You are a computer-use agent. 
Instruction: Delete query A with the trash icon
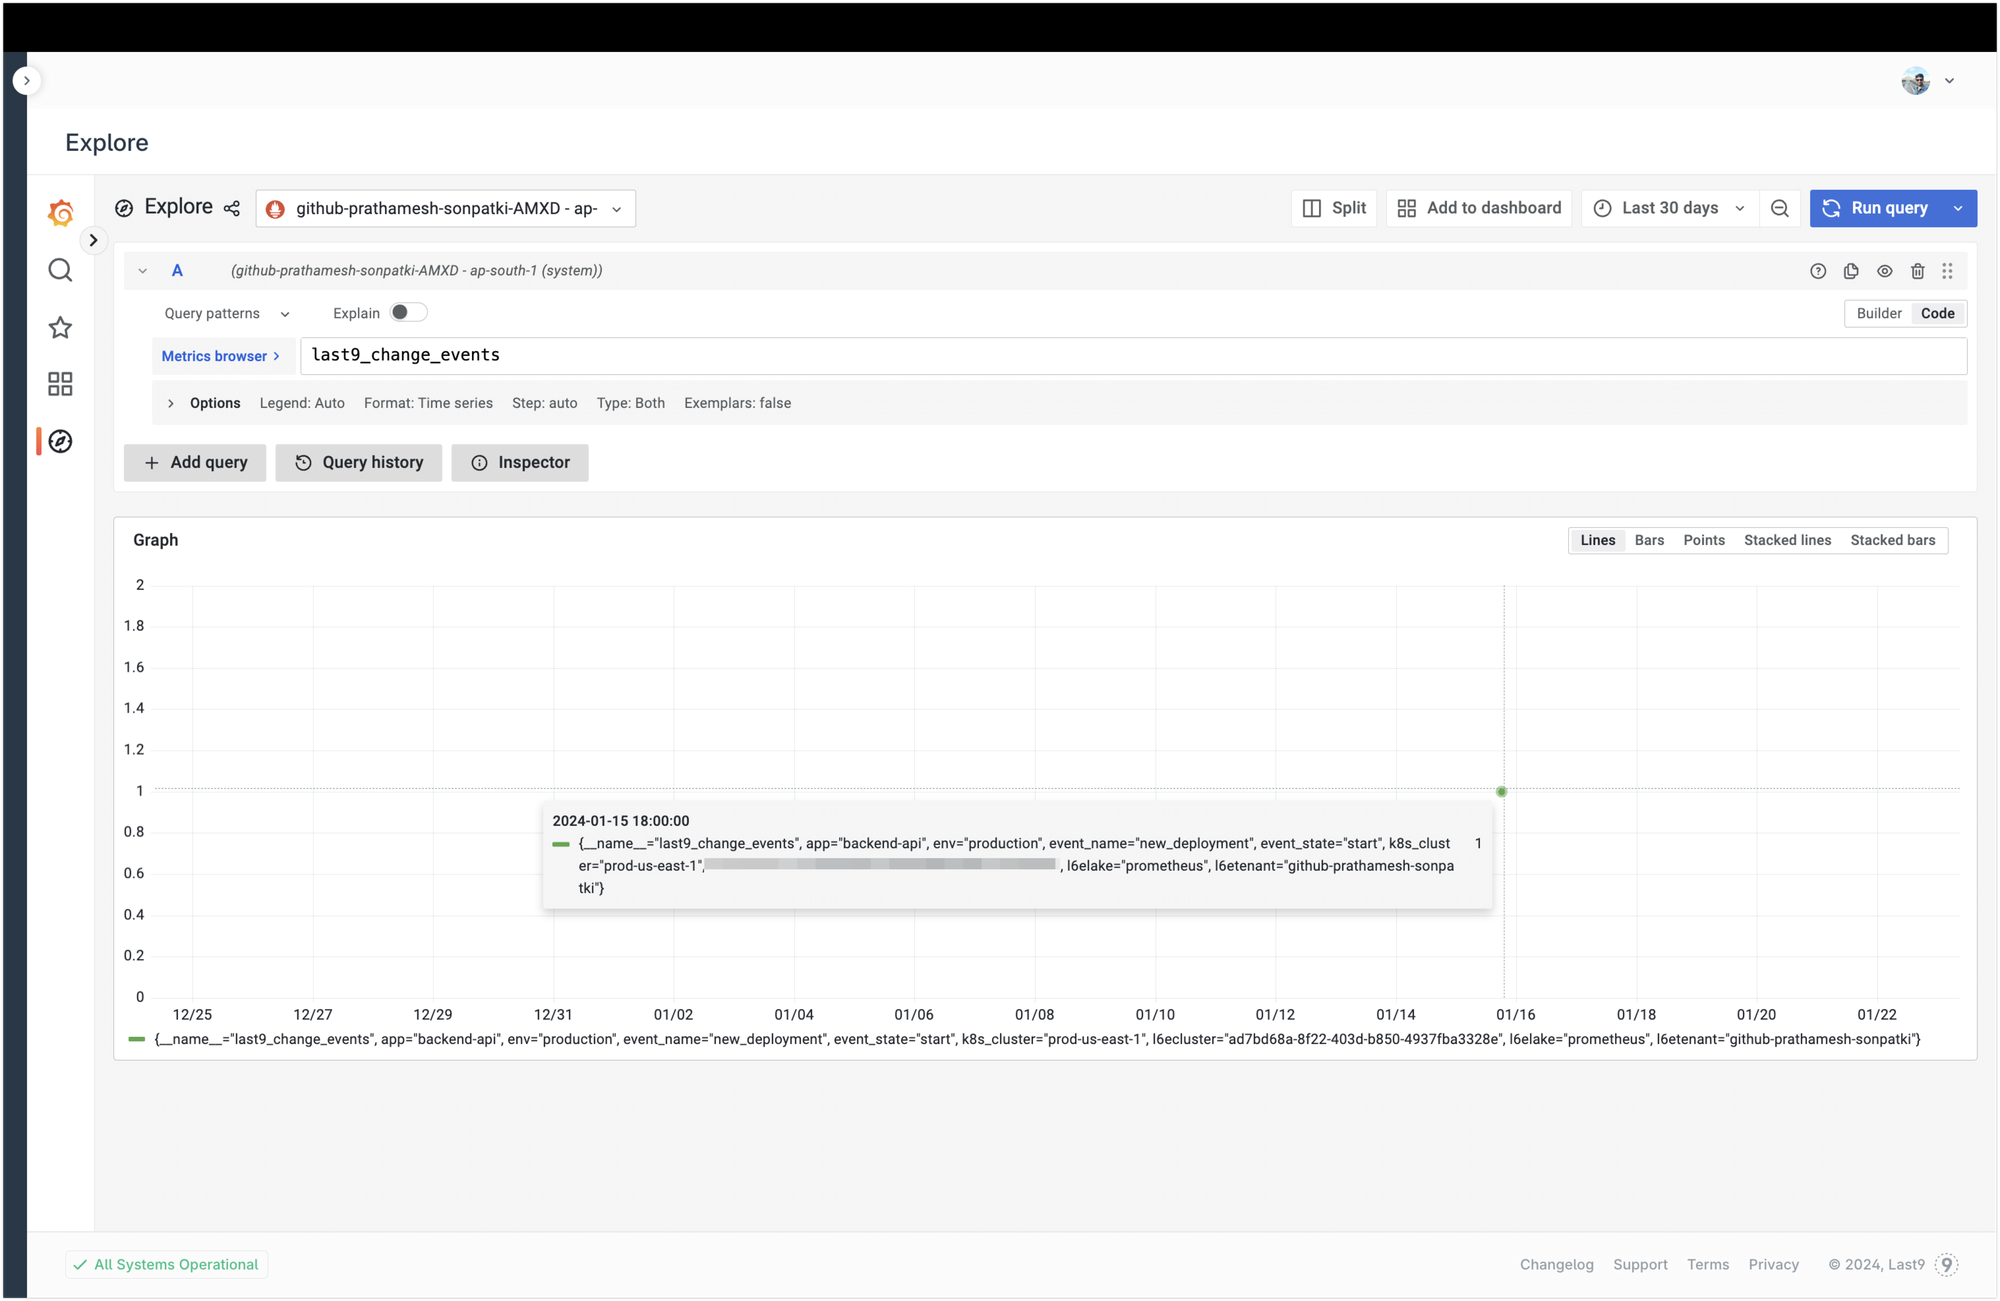coord(1917,270)
